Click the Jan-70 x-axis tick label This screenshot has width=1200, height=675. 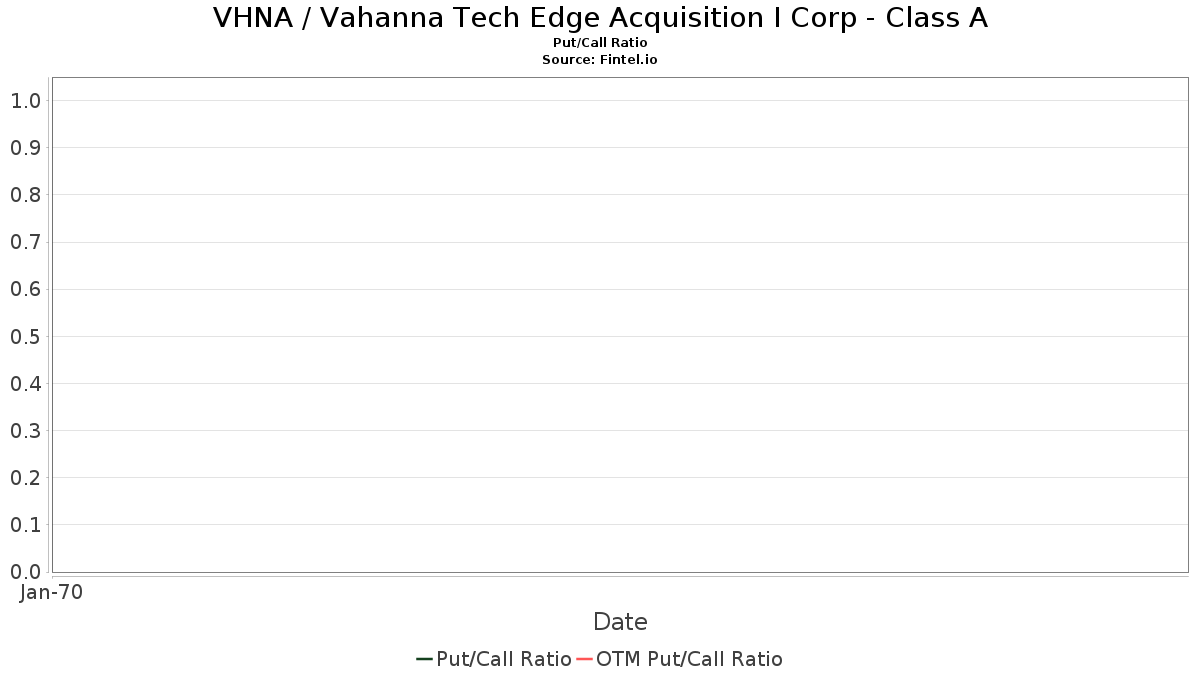52,592
